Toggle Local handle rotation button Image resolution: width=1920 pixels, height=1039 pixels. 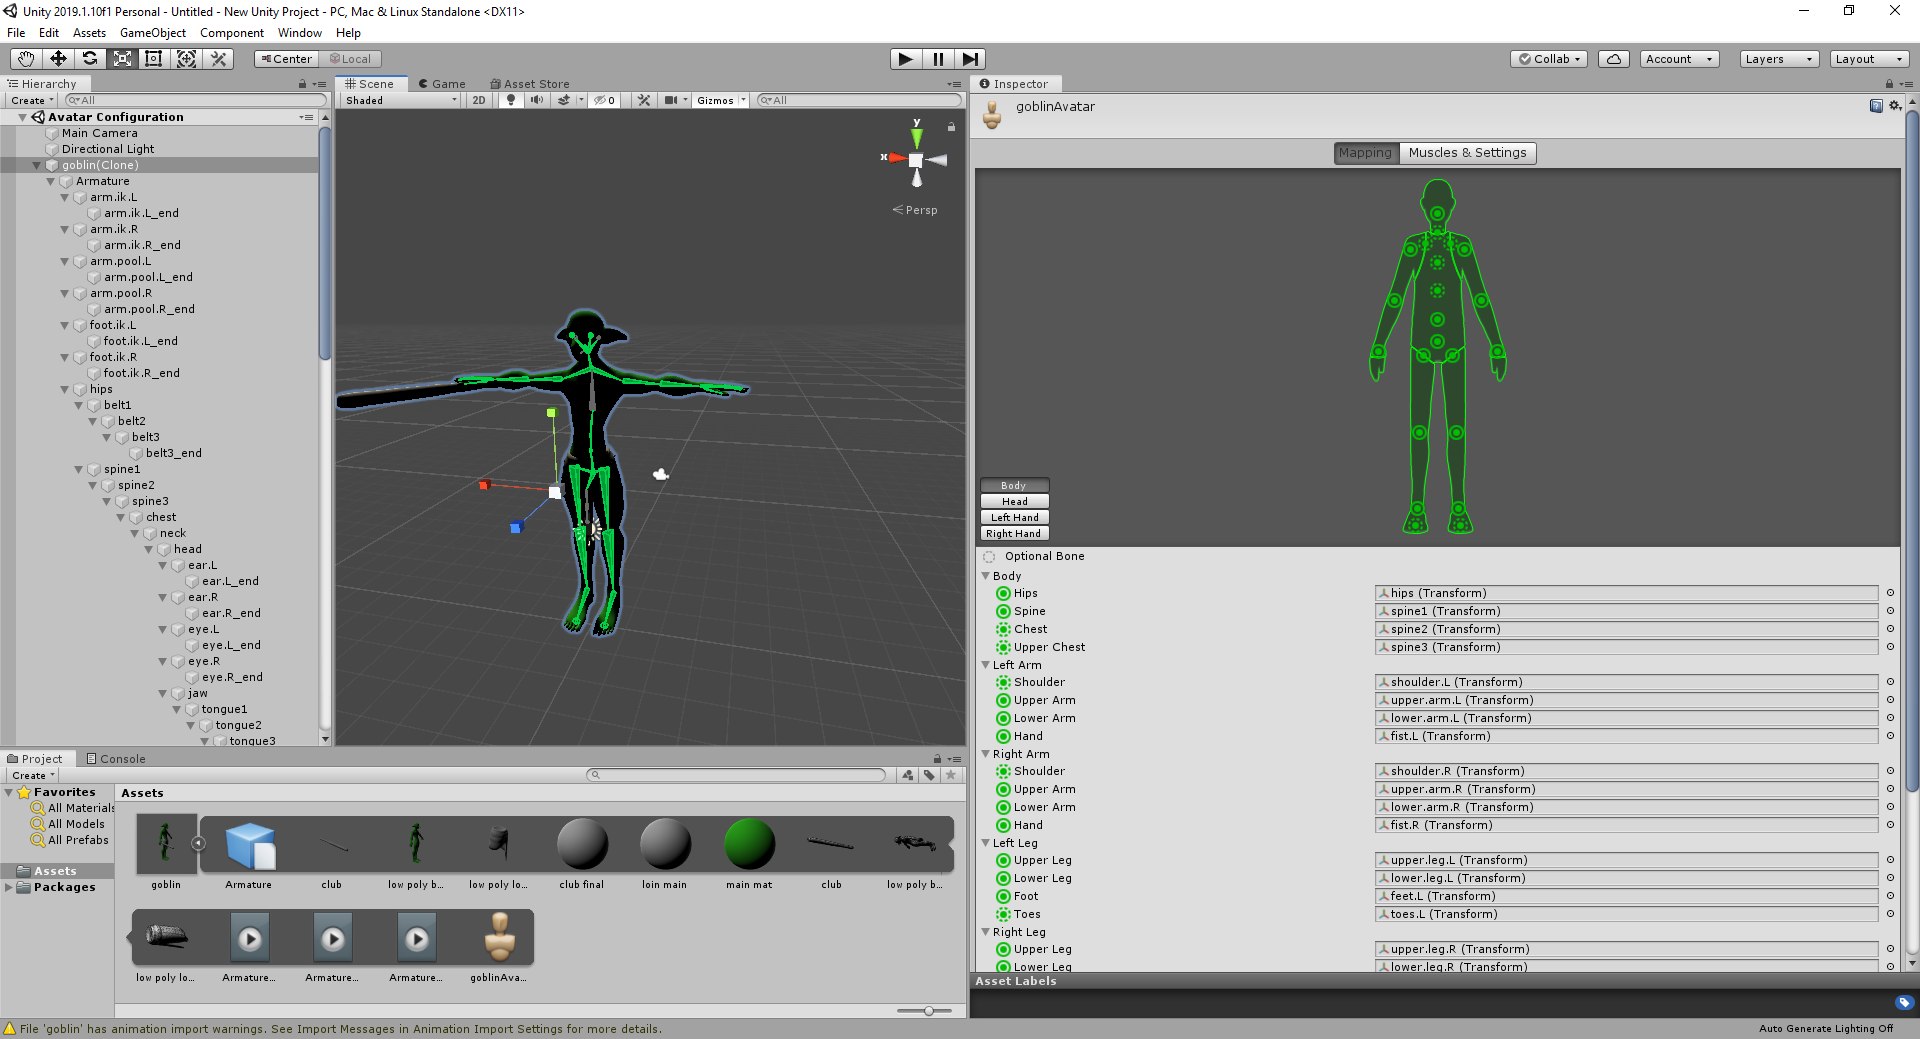coord(351,59)
